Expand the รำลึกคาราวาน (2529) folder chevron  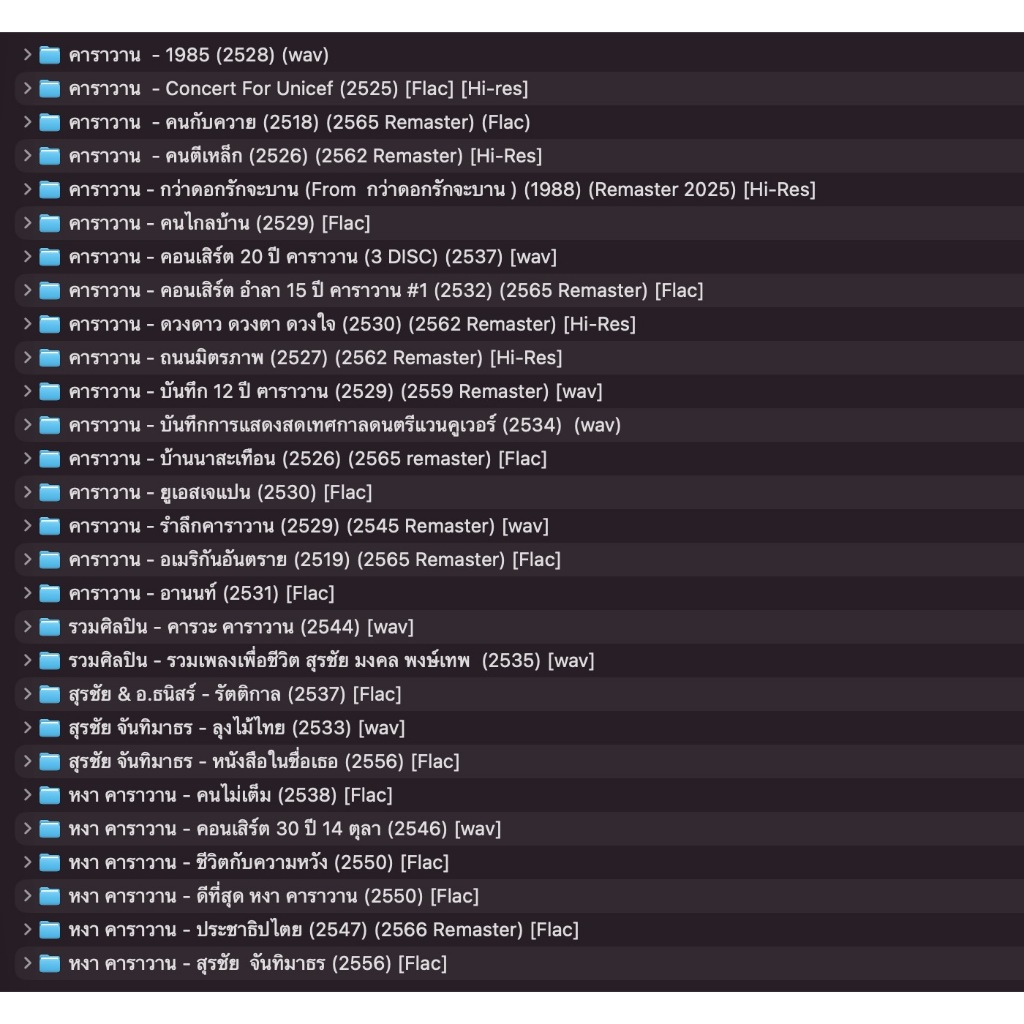[x=27, y=526]
